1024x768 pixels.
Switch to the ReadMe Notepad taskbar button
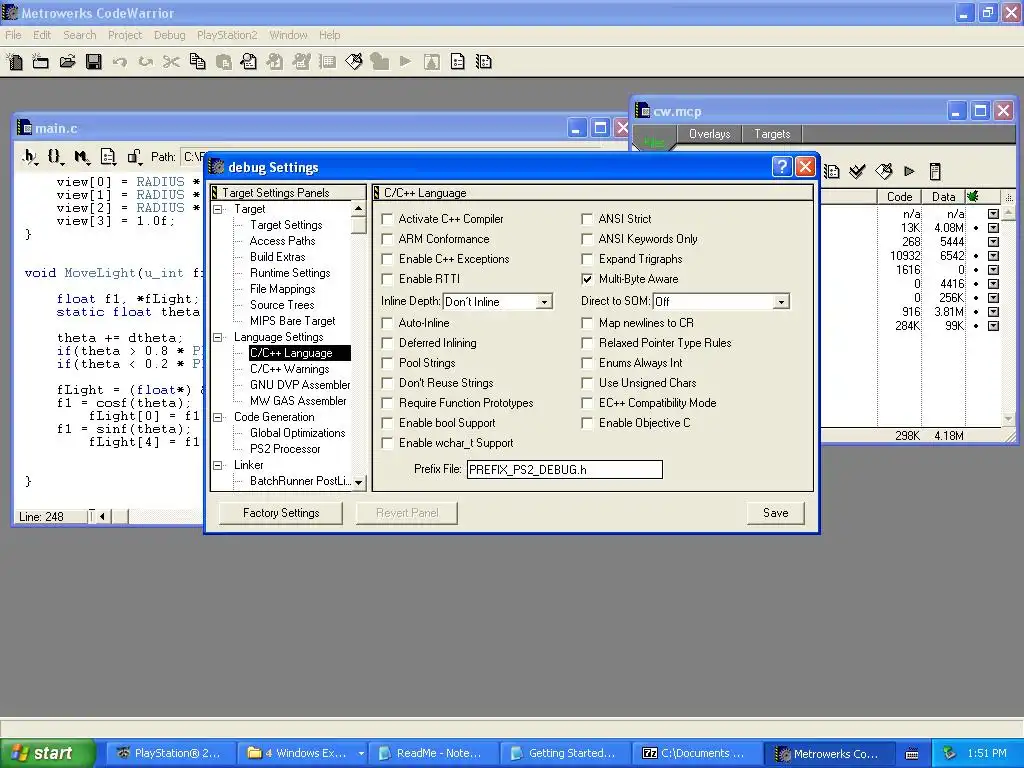[x=432, y=754]
